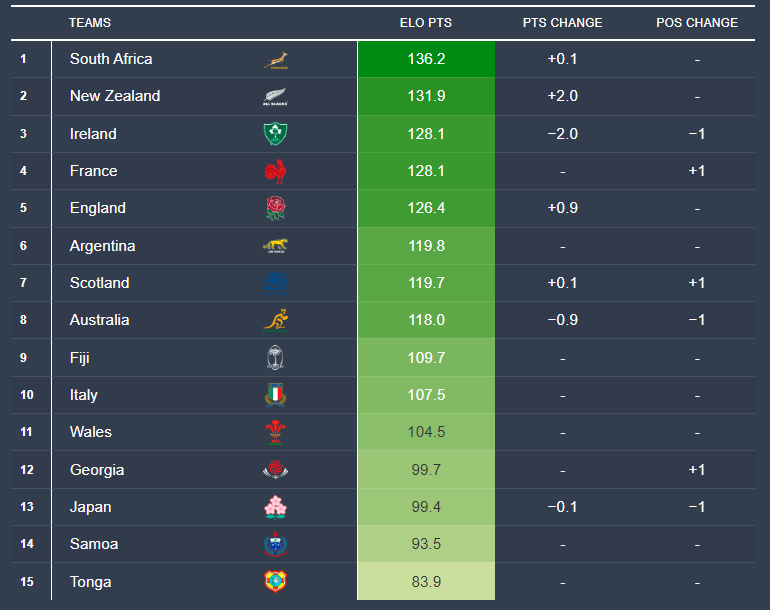Click the Japan cherry blossom logo
This screenshot has width=770, height=610.
coord(275,507)
